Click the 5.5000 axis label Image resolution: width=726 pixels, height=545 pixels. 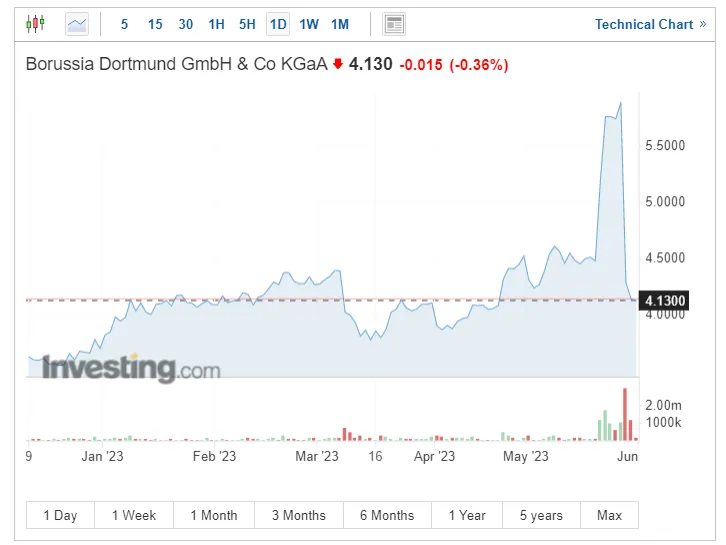click(665, 145)
